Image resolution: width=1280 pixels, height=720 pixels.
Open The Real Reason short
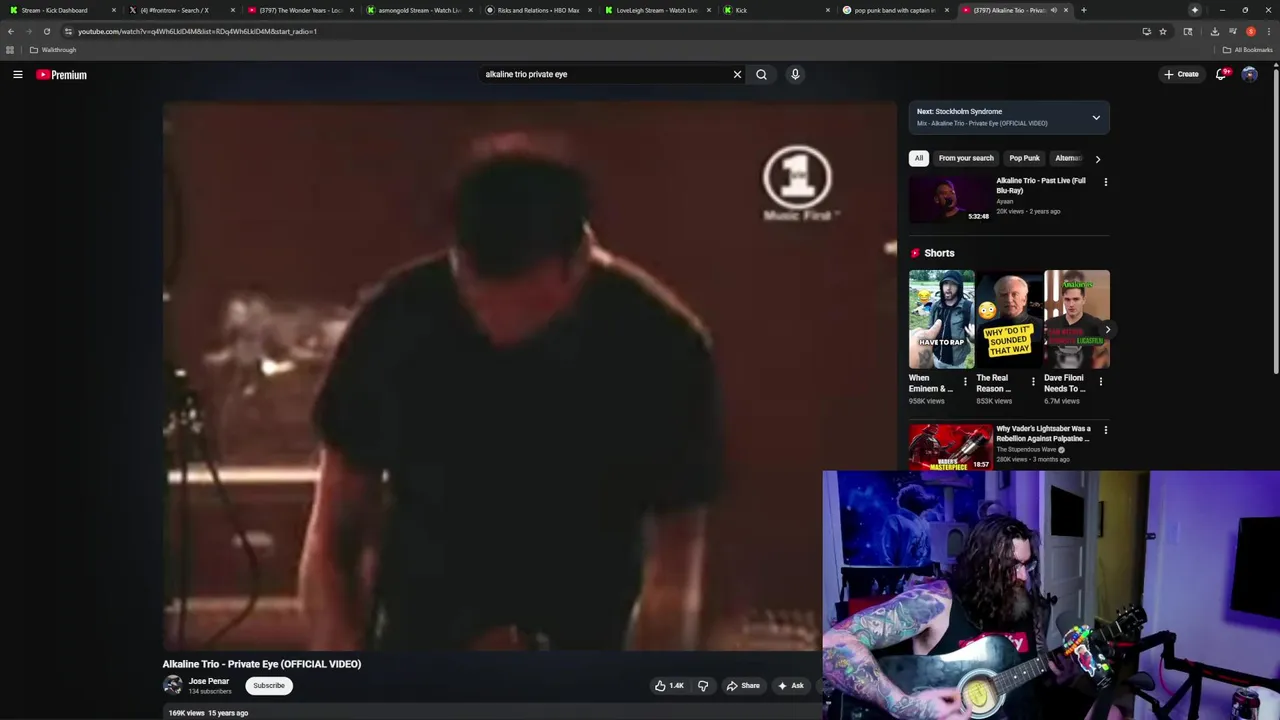pos(1009,319)
